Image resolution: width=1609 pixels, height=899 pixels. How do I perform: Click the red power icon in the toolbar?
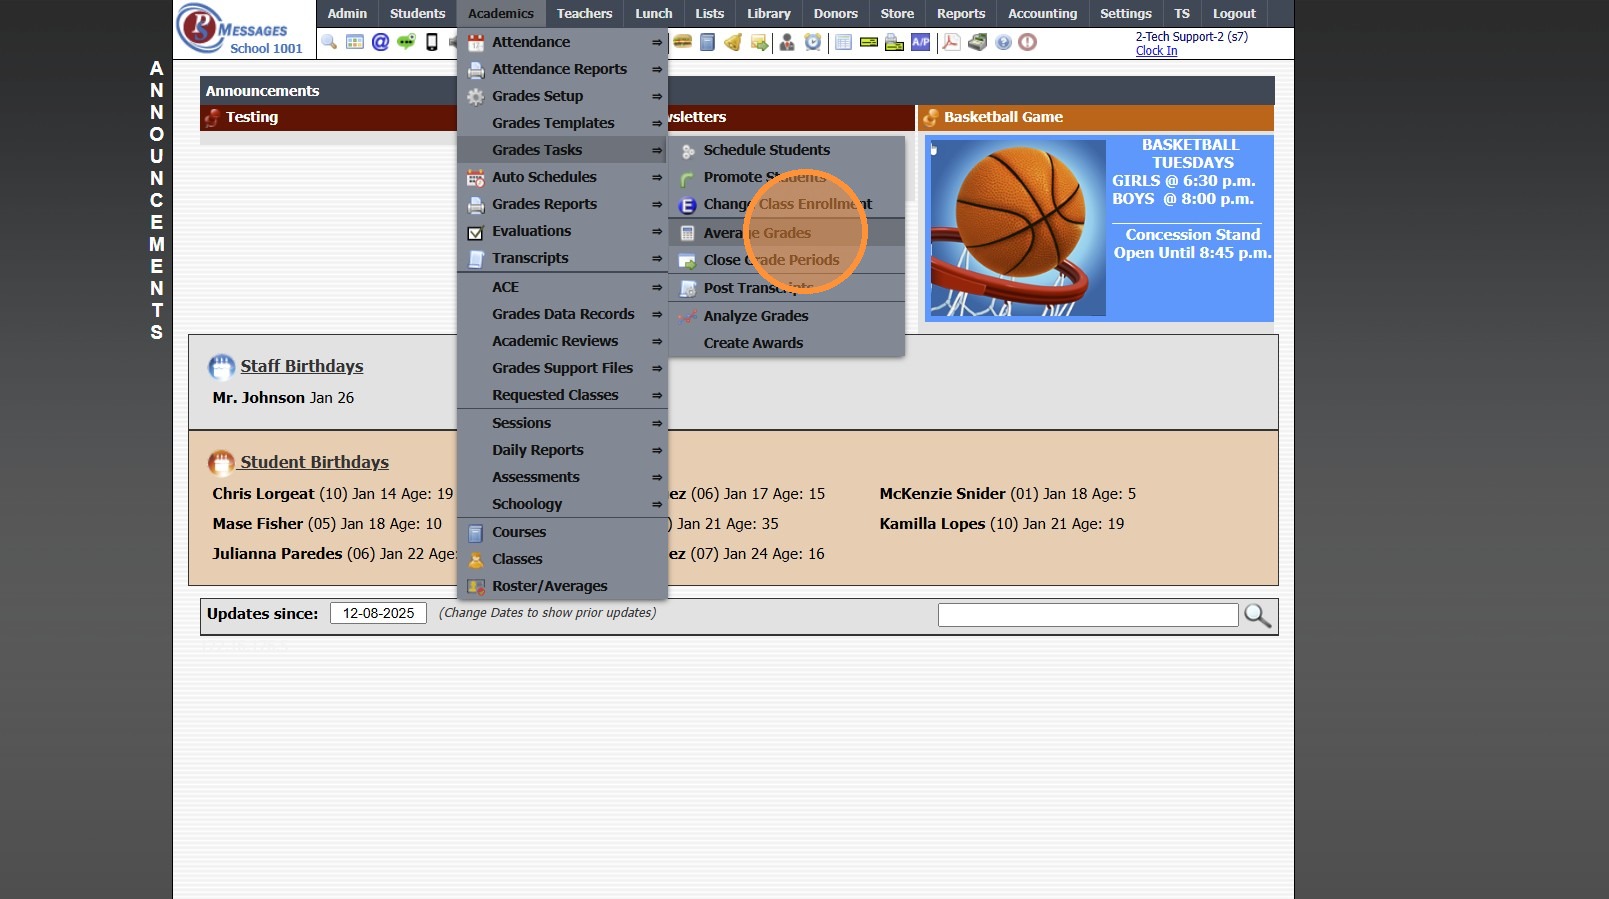(1027, 42)
